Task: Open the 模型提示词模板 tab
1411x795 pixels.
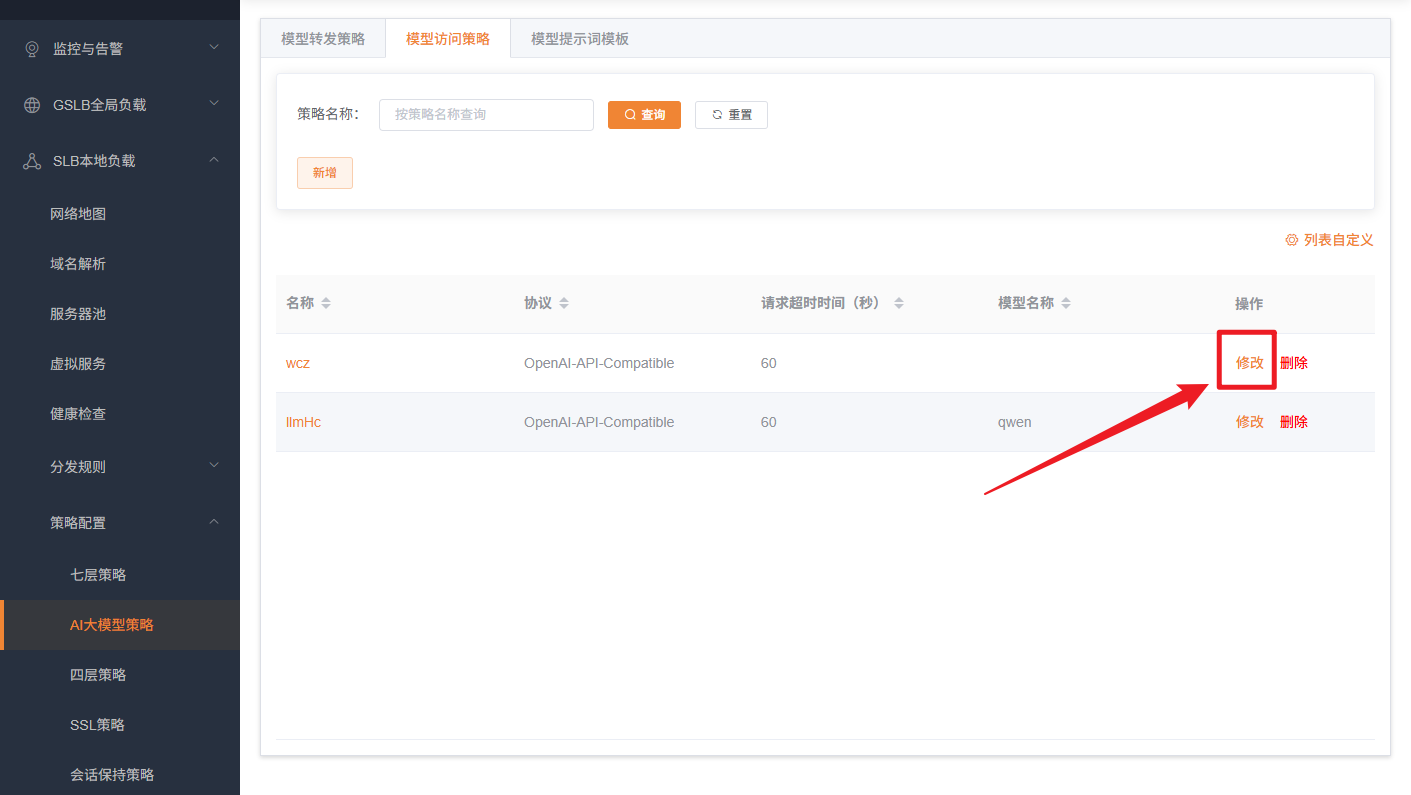Action: point(580,39)
